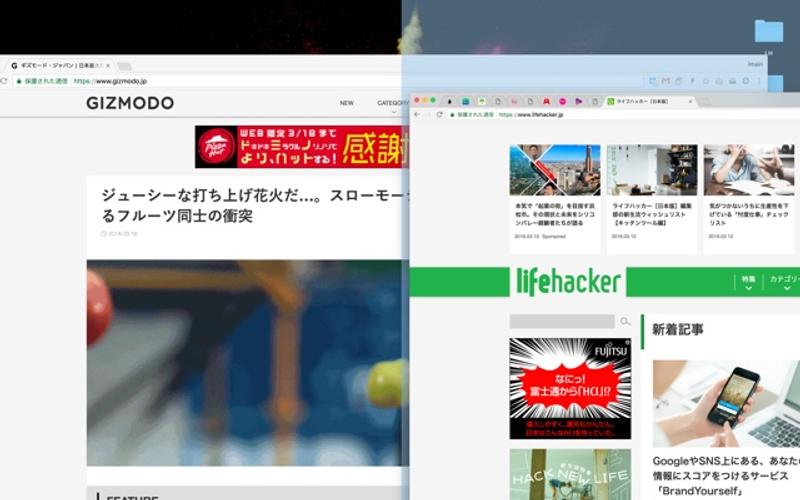Click the Gizmodo article's fruit photo

point(247,363)
